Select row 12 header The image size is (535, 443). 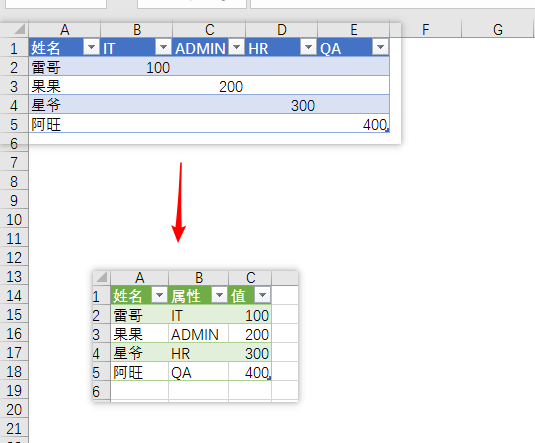pyautogui.click(x=14, y=258)
